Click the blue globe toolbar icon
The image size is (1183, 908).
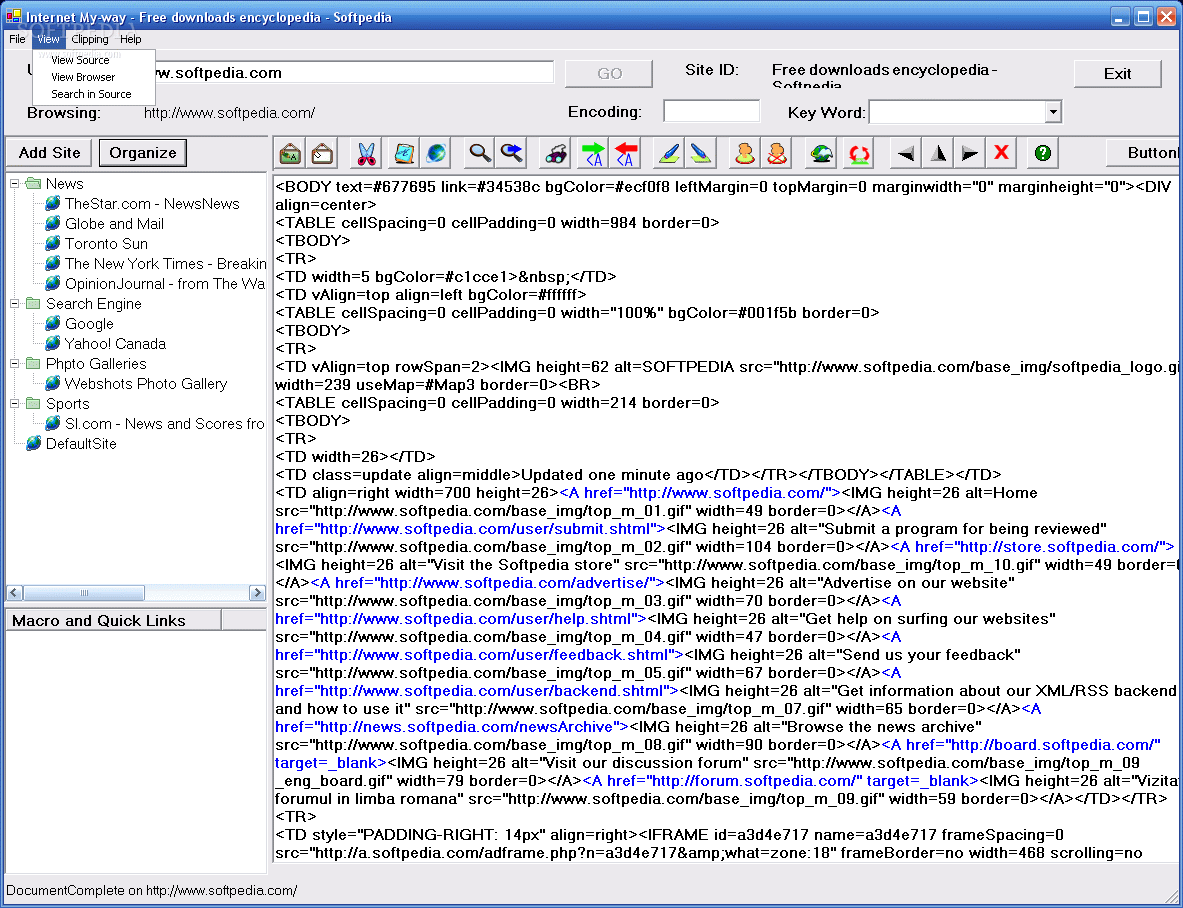(436, 153)
